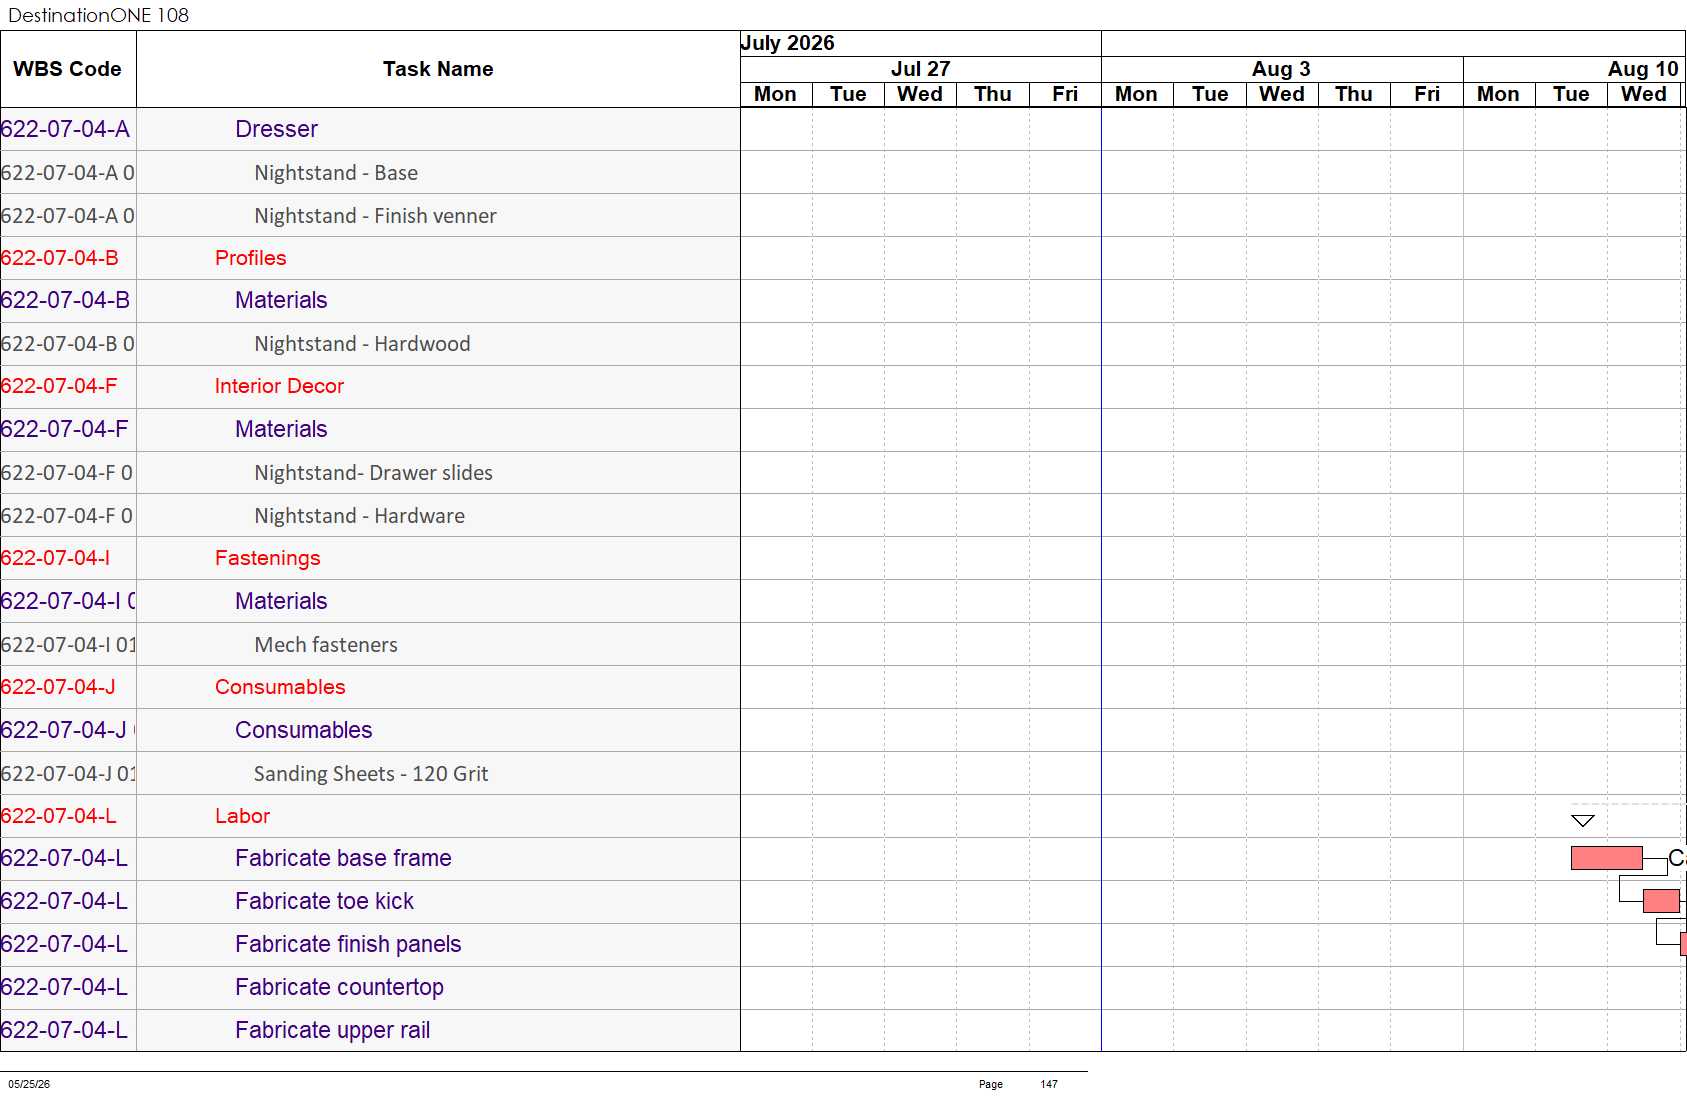Click WBS code 622-07-04-A for Dresser
Screen dimensions: 1687x1097
[x=65, y=129]
